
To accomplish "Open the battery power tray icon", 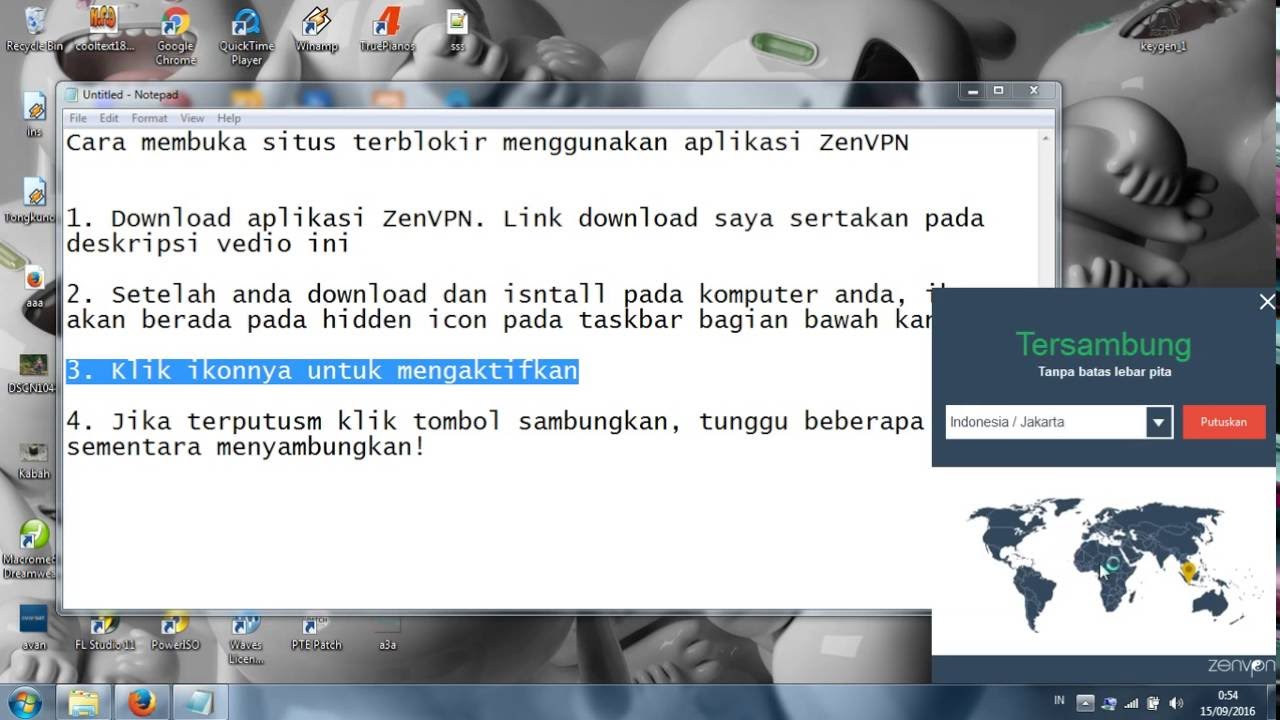I will coord(1153,703).
